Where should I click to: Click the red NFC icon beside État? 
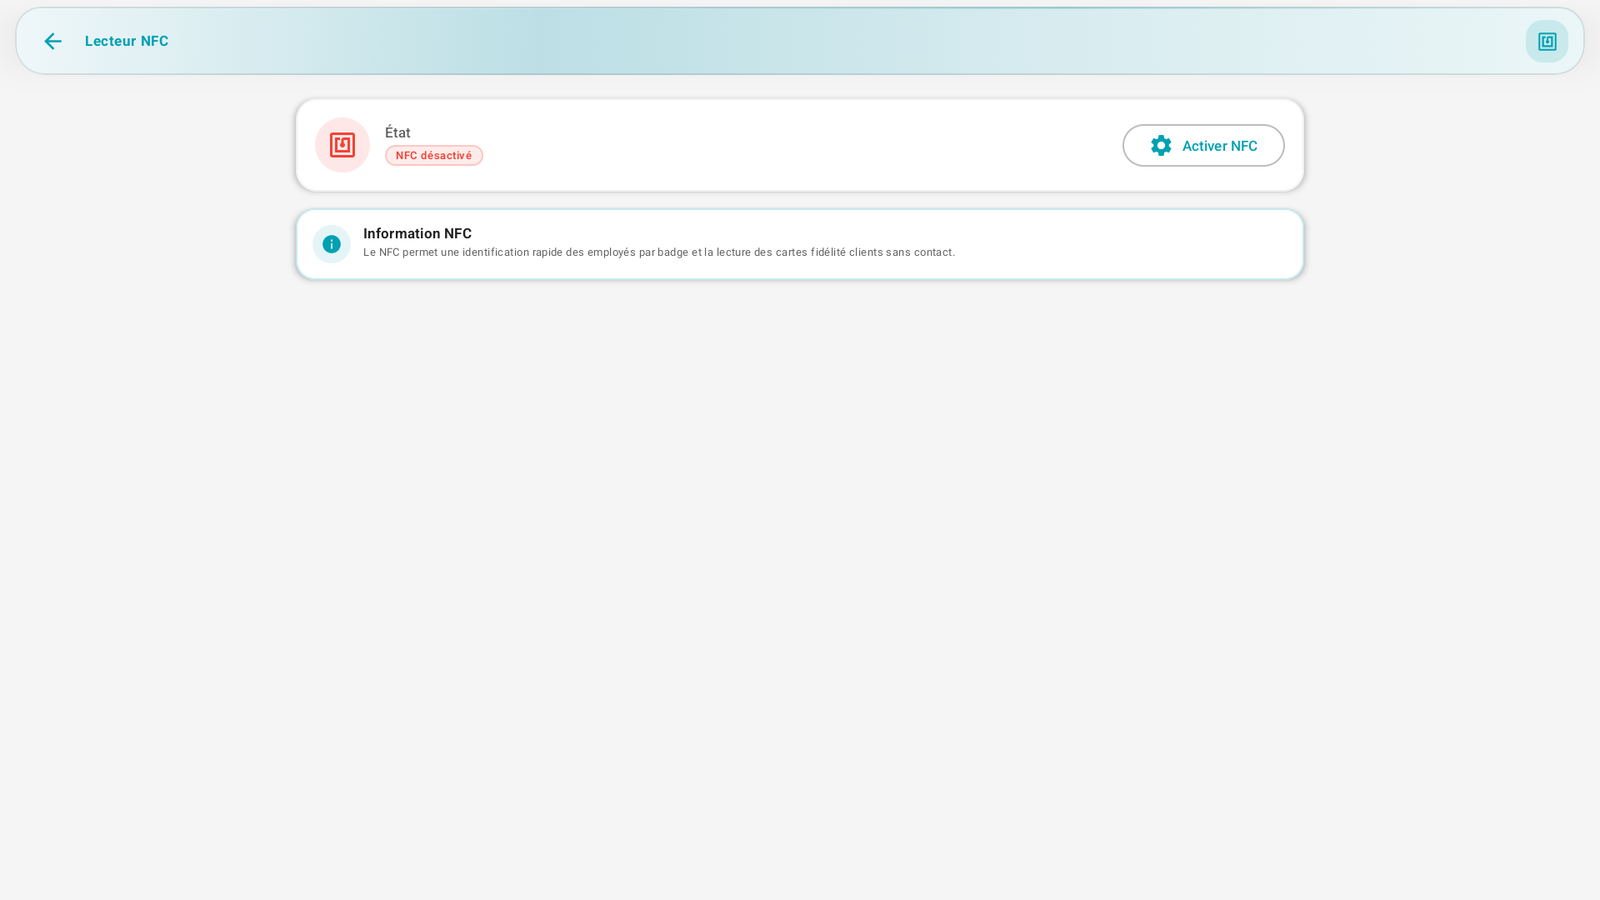[x=342, y=145]
